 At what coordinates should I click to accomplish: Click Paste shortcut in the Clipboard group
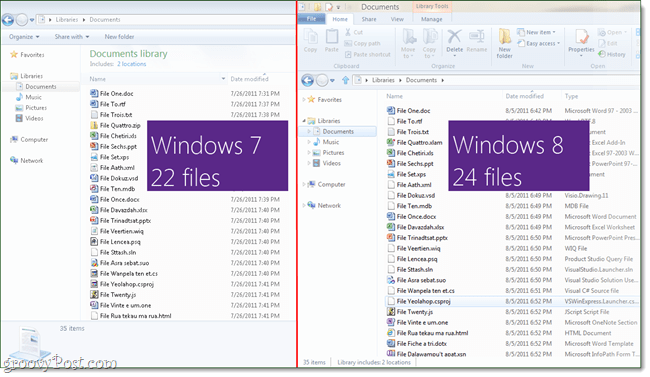(x=368, y=54)
